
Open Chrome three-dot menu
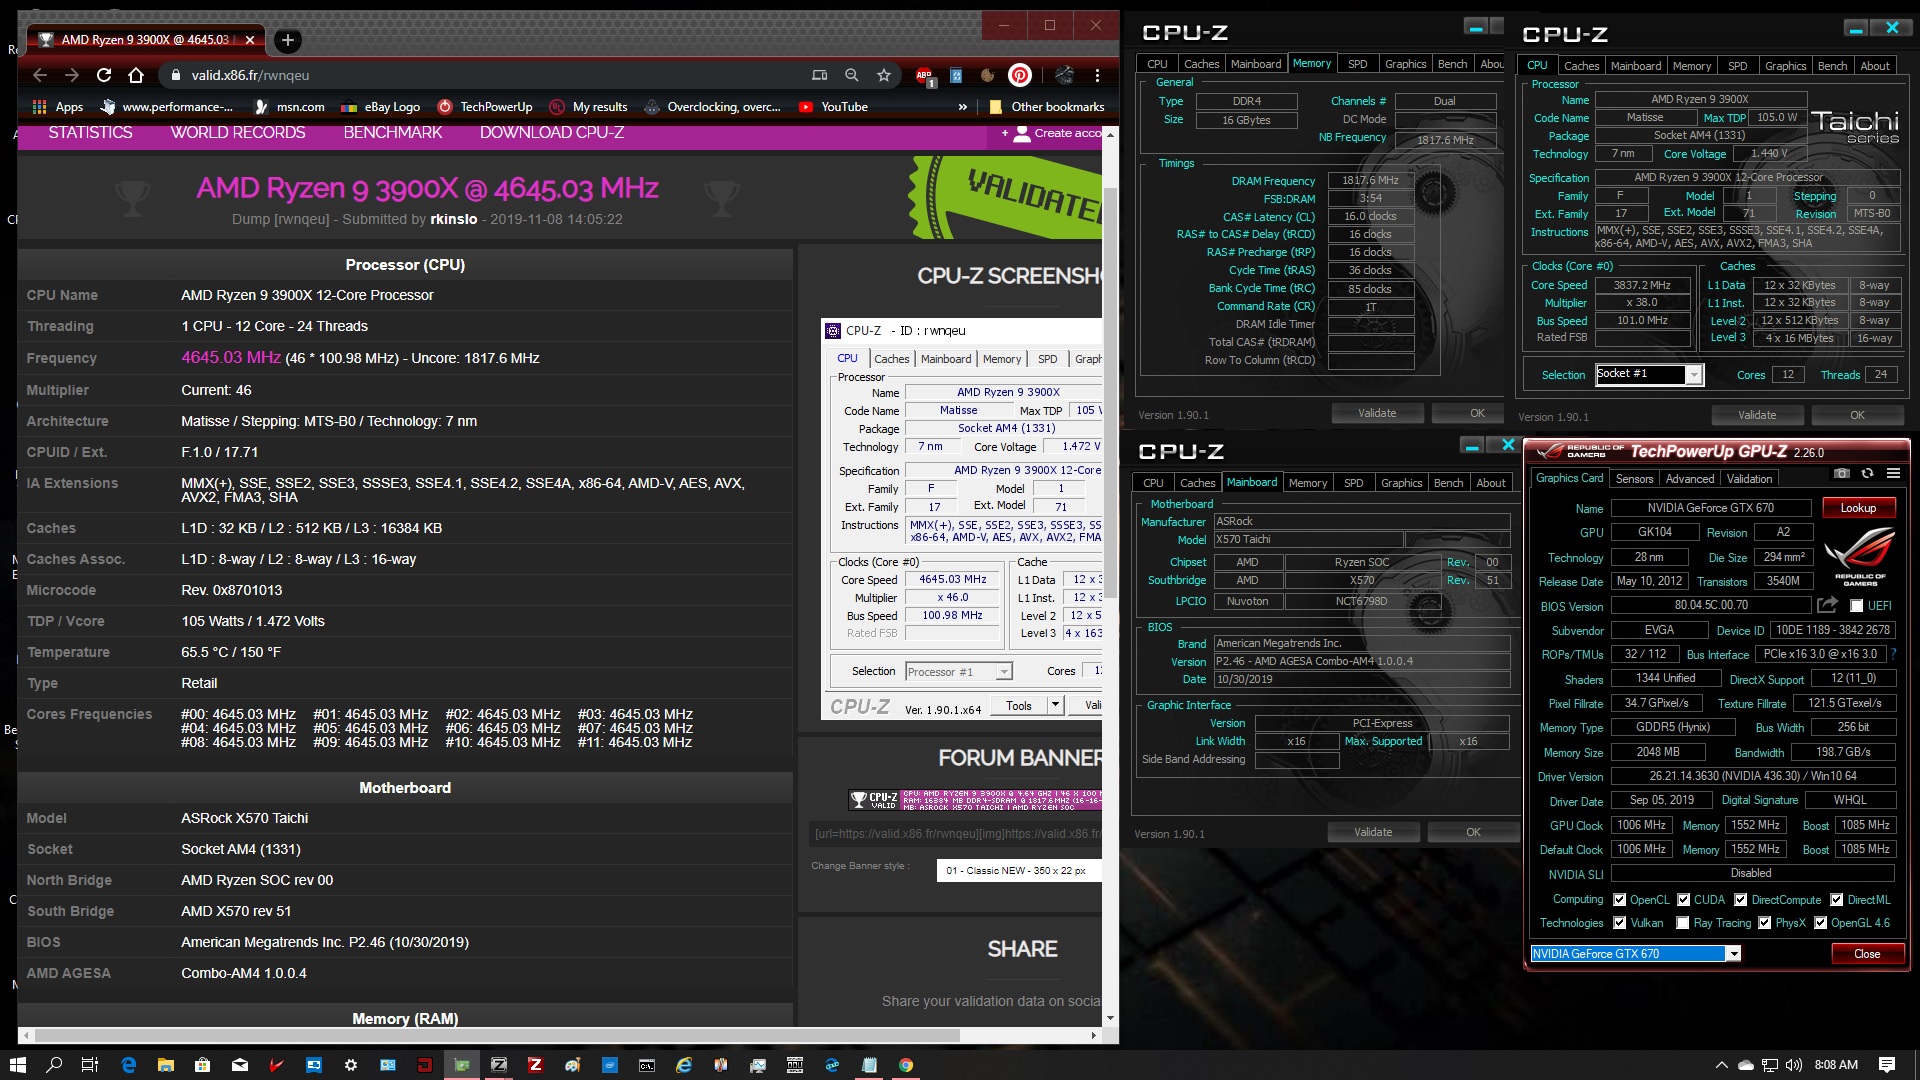click(x=1097, y=75)
